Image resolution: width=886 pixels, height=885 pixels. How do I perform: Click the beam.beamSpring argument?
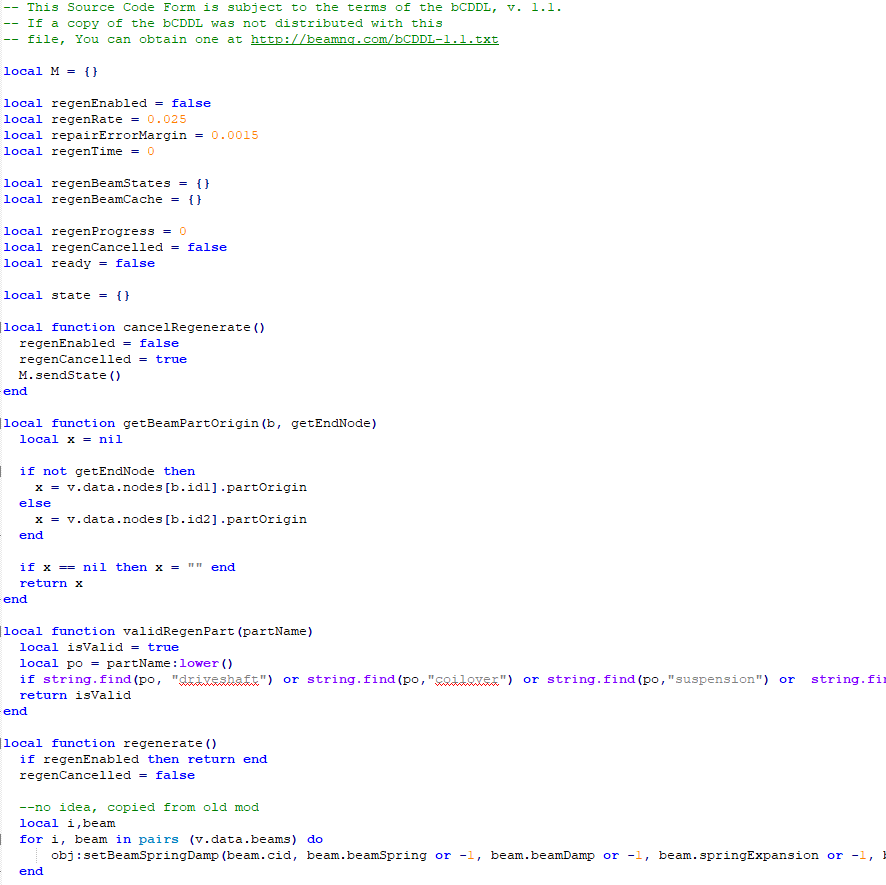[x=367, y=856]
